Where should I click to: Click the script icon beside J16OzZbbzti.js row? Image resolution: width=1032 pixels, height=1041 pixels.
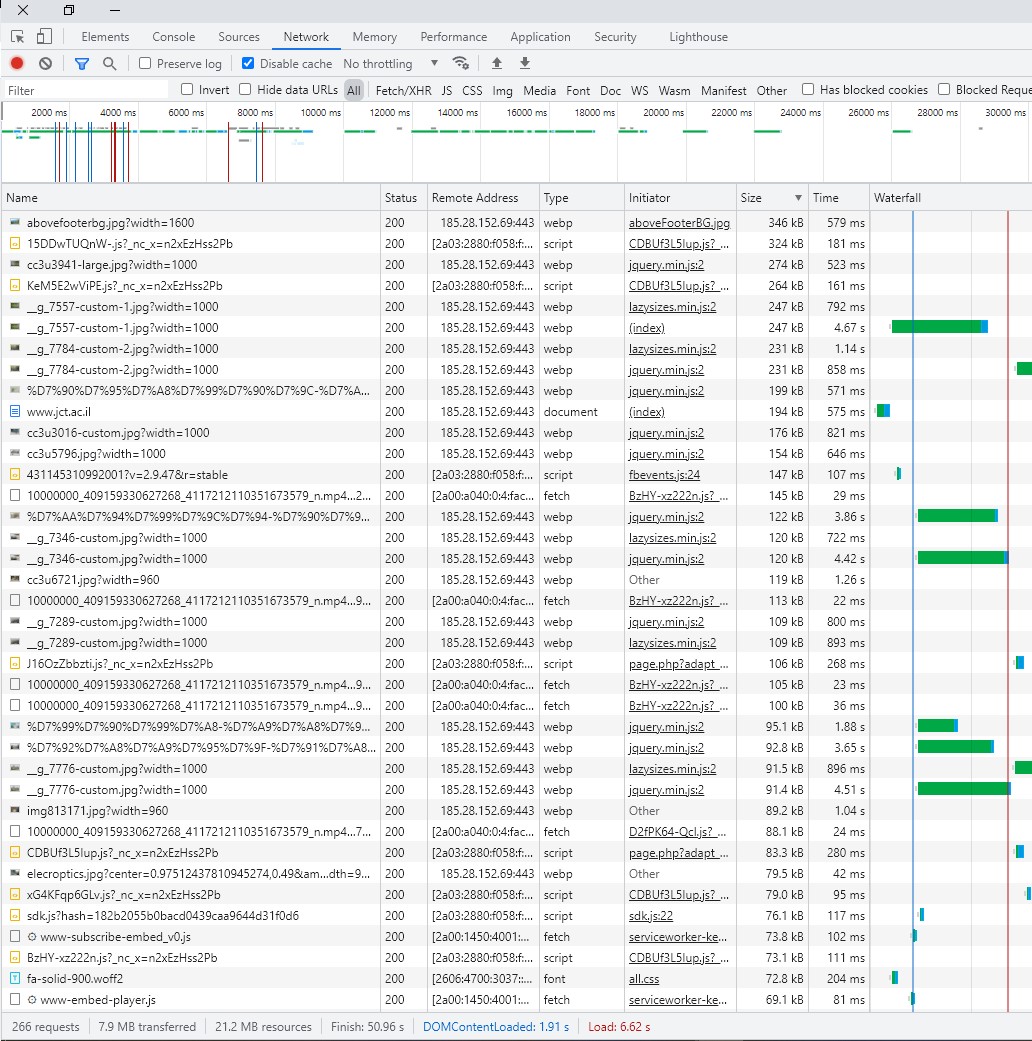pyautogui.click(x=15, y=663)
